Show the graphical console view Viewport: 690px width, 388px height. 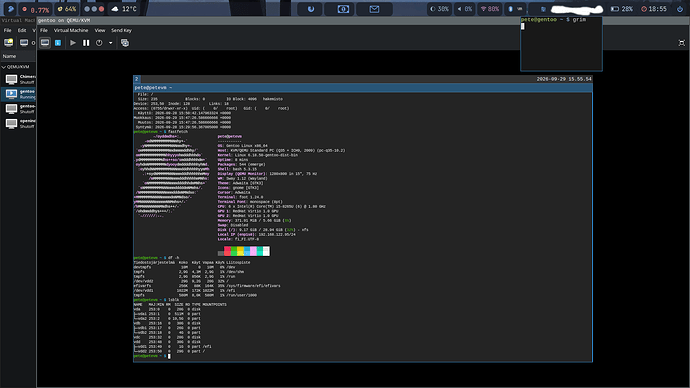[x=45, y=43]
